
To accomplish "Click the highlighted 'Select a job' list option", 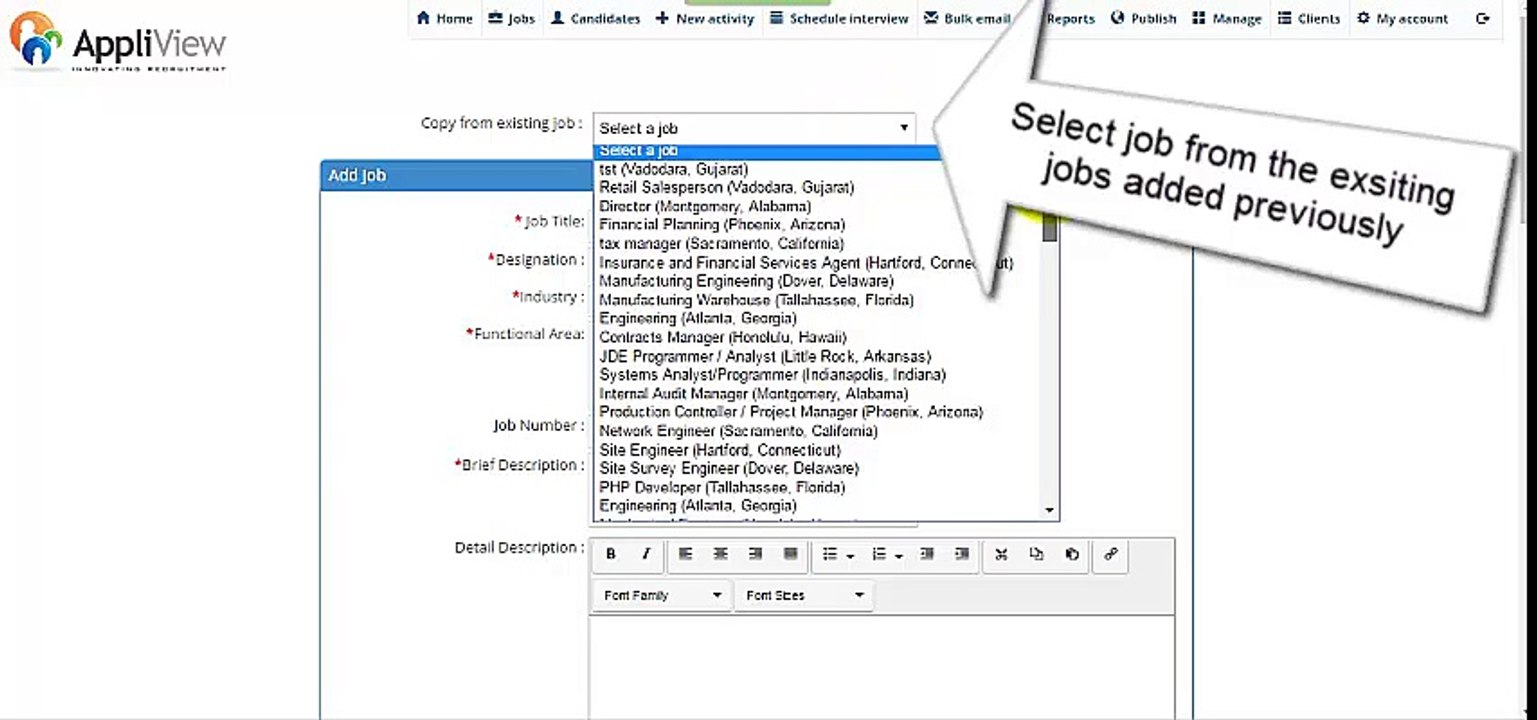I will coord(768,151).
